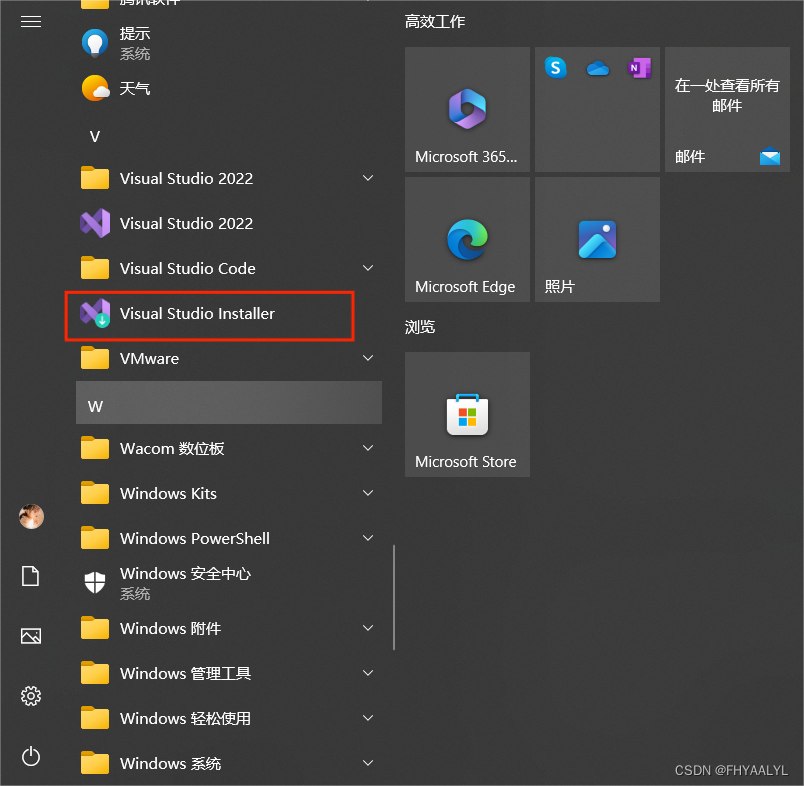Expand Windows 轻松使用 folder chevron

[368, 718]
